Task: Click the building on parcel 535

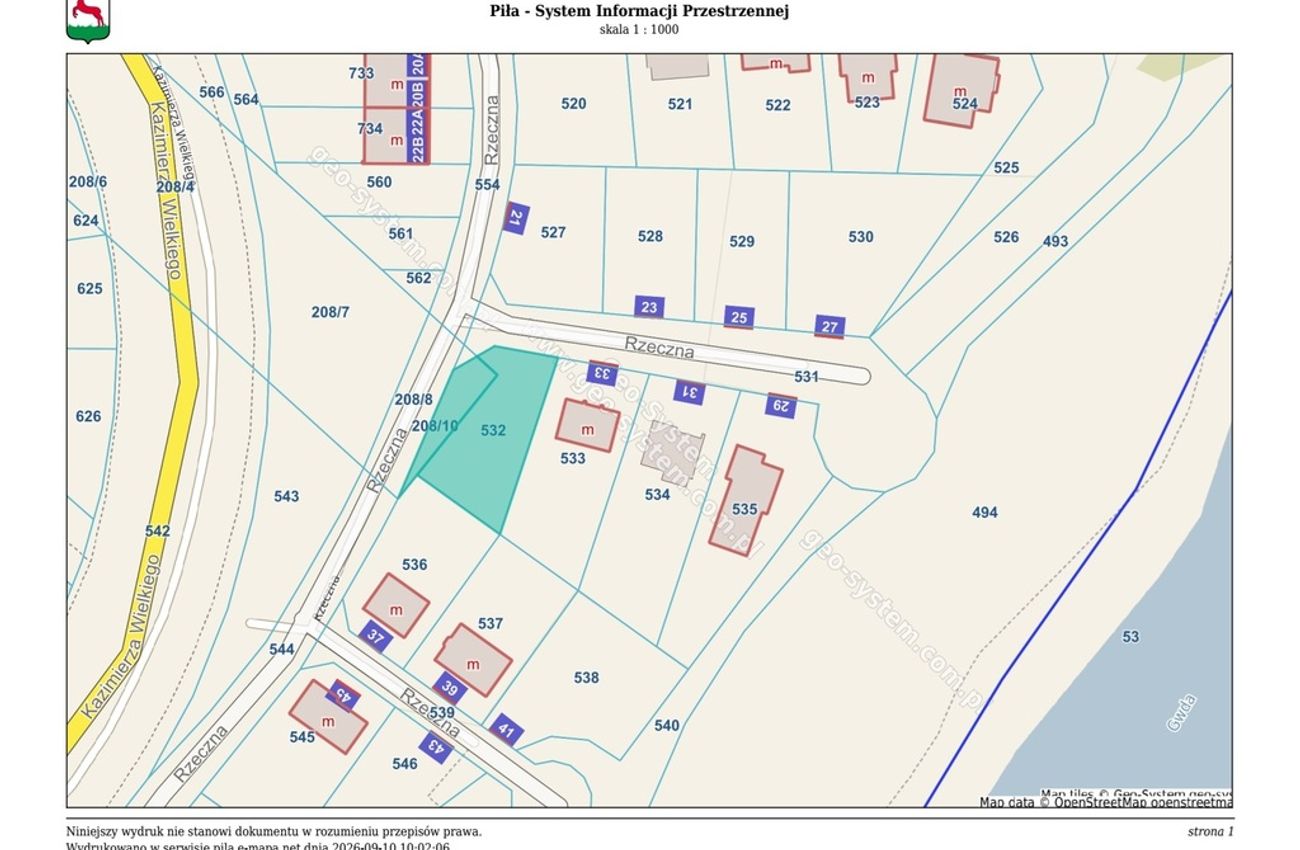Action: point(746,500)
